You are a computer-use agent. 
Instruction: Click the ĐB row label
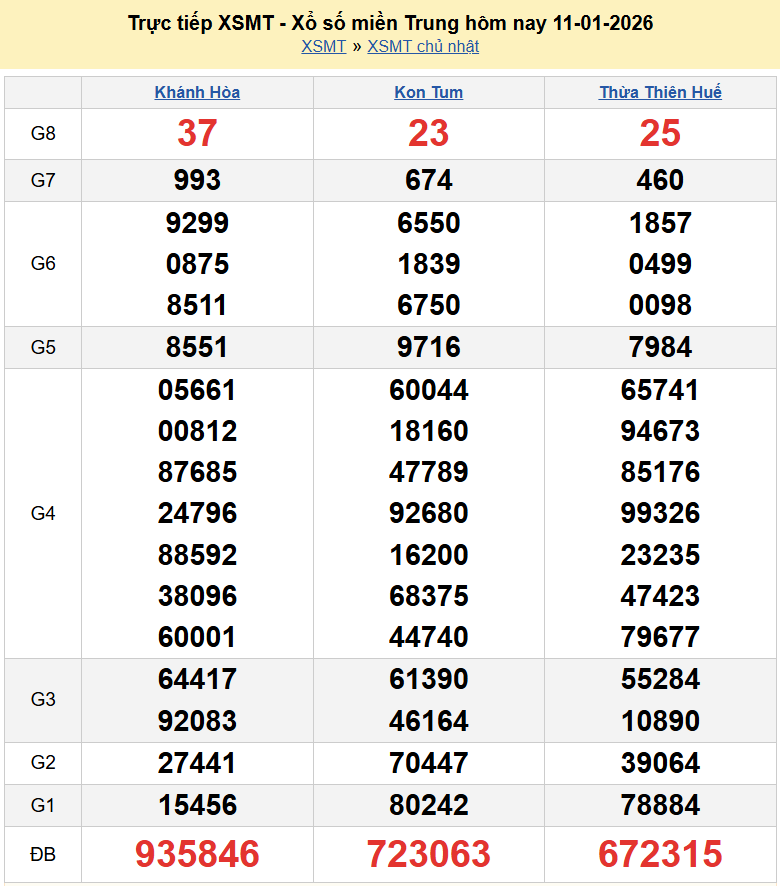[x=43, y=854]
